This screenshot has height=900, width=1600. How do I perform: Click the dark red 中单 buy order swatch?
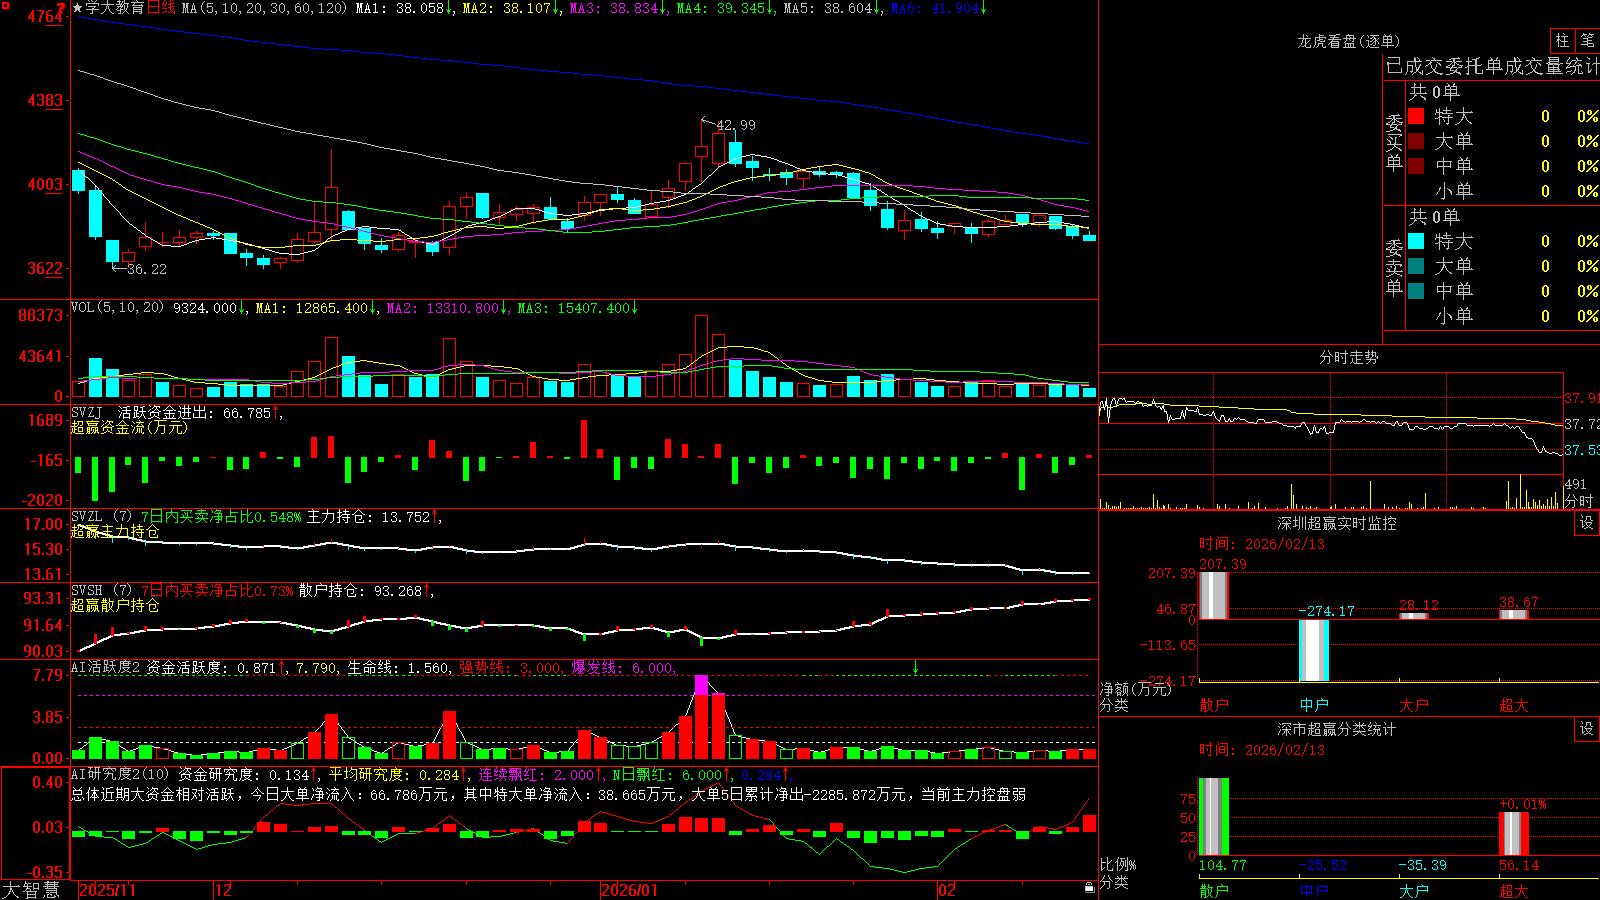tap(1416, 166)
